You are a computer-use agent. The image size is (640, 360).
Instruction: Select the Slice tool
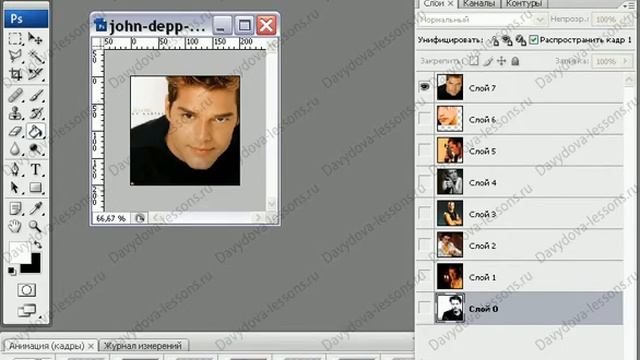(x=36, y=74)
